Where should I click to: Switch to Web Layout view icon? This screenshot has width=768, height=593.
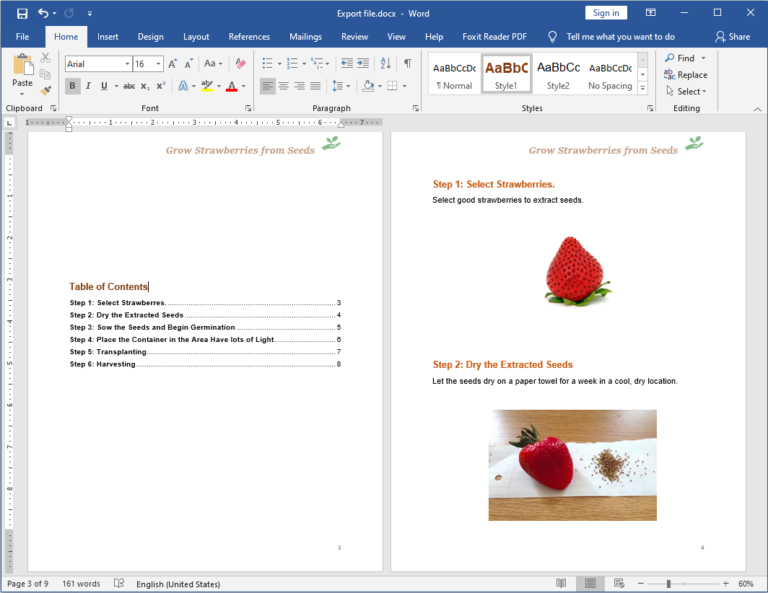pyautogui.click(x=619, y=583)
